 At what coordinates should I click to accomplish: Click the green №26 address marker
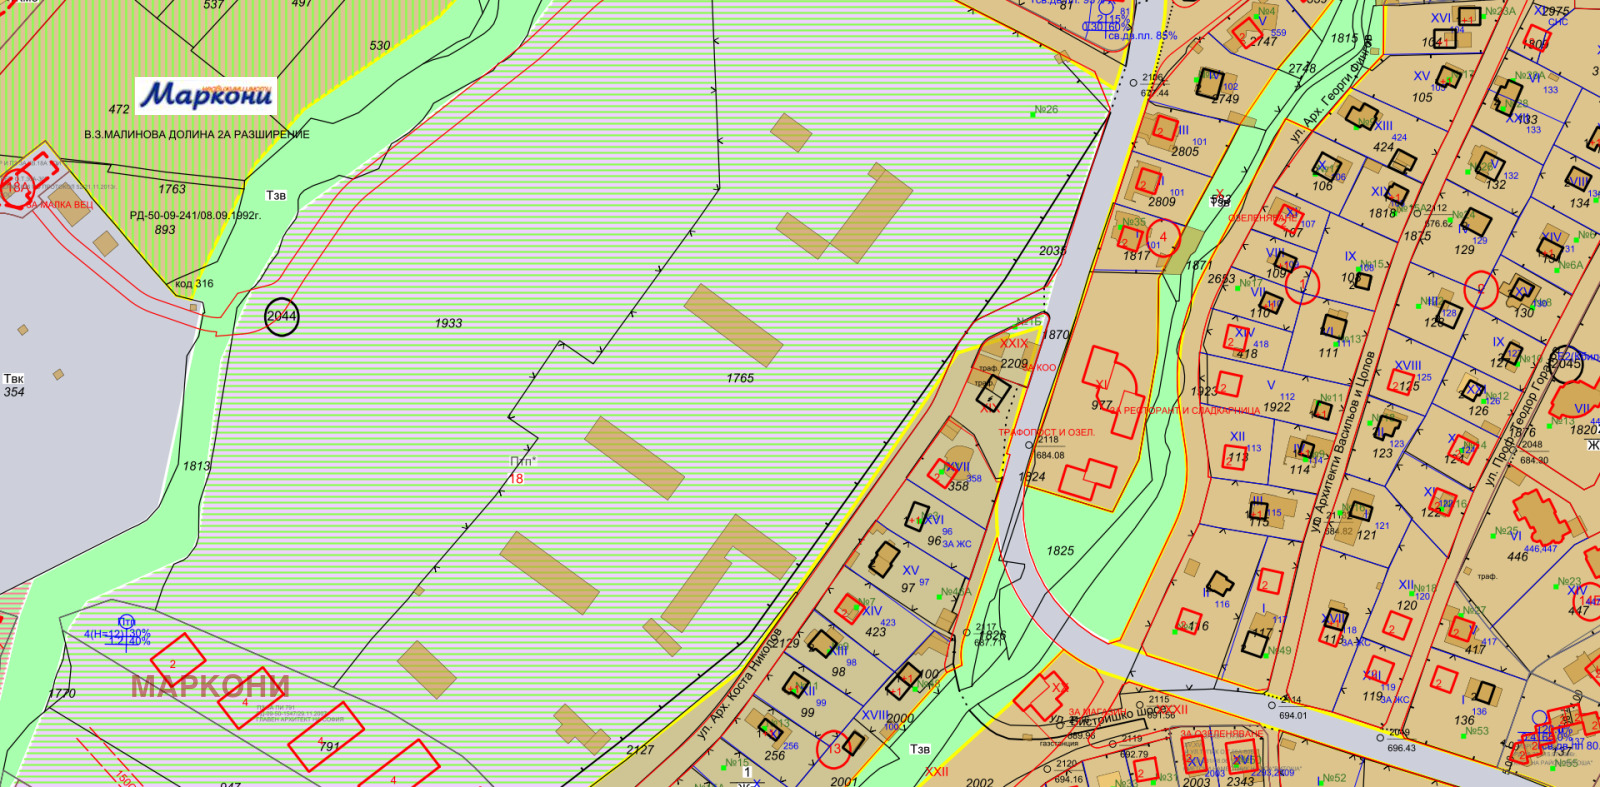pyautogui.click(x=1045, y=110)
